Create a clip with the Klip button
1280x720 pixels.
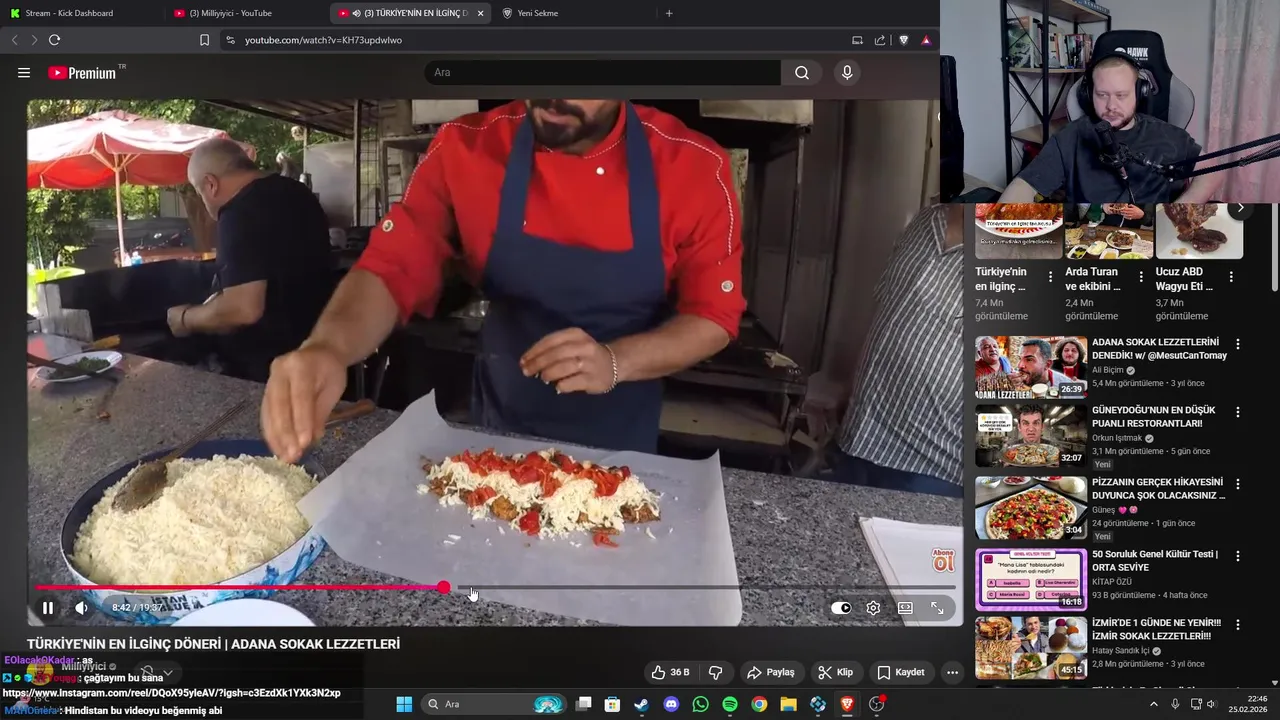coord(835,672)
